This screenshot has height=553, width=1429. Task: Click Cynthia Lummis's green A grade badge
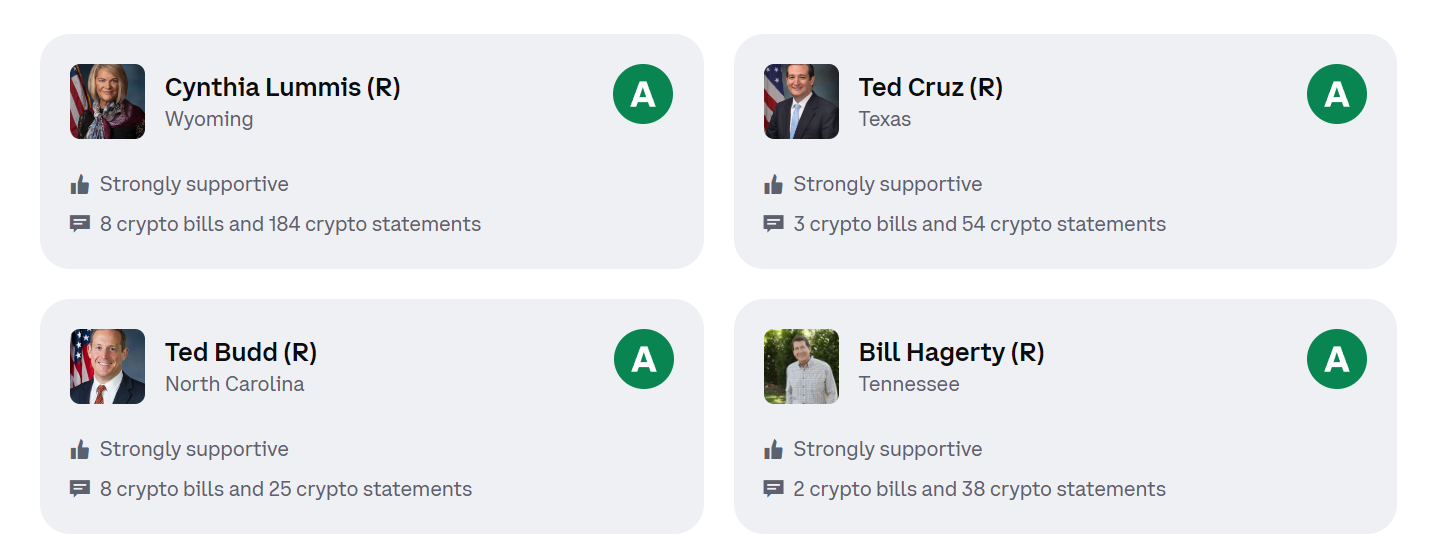tap(643, 94)
